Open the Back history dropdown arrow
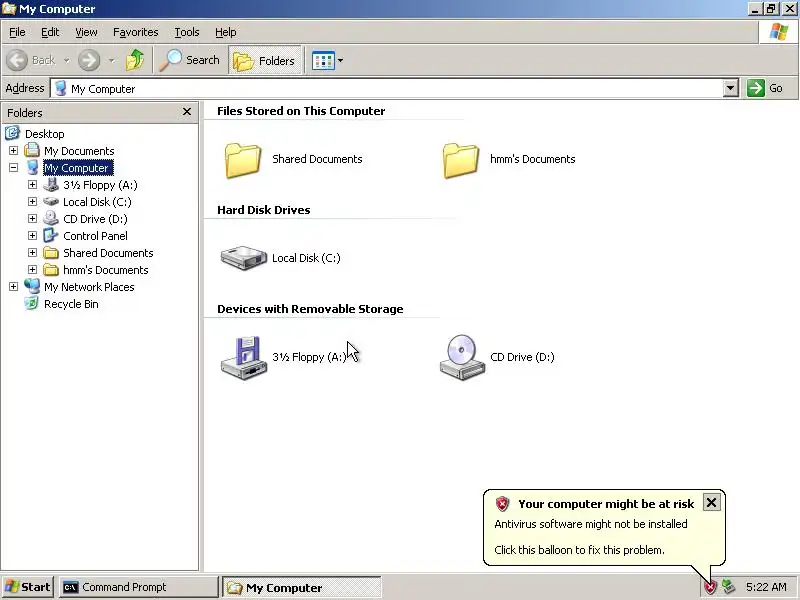This screenshot has height=600, width=800. 67,60
